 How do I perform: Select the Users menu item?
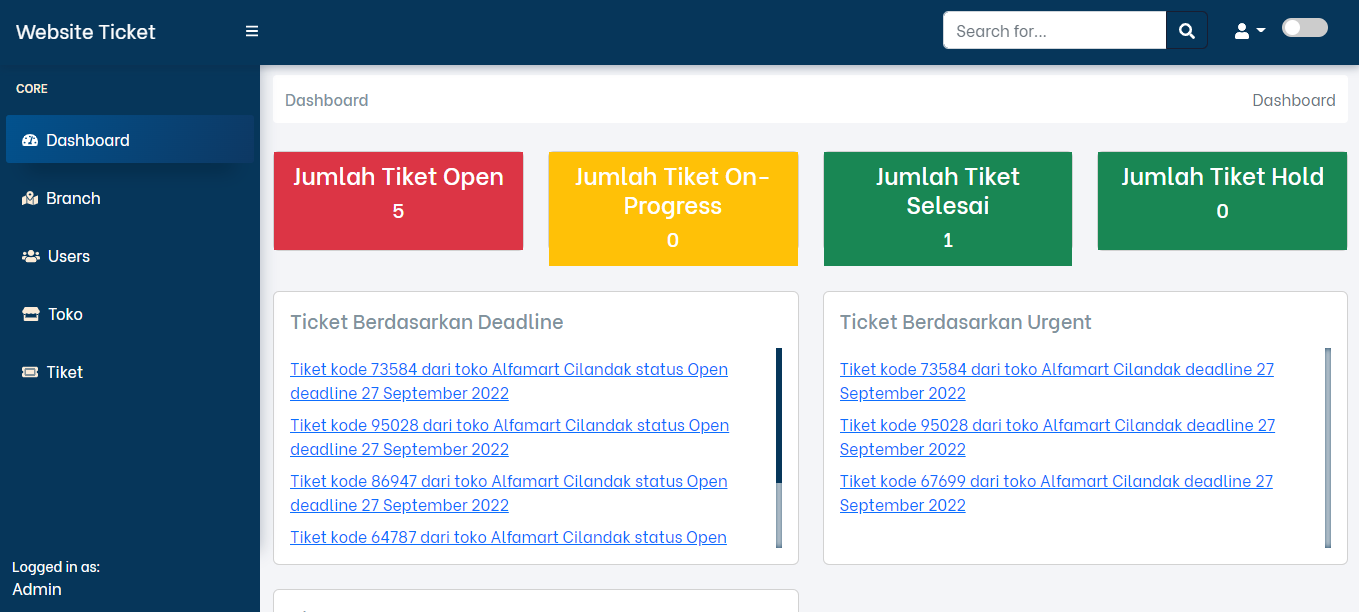point(69,256)
